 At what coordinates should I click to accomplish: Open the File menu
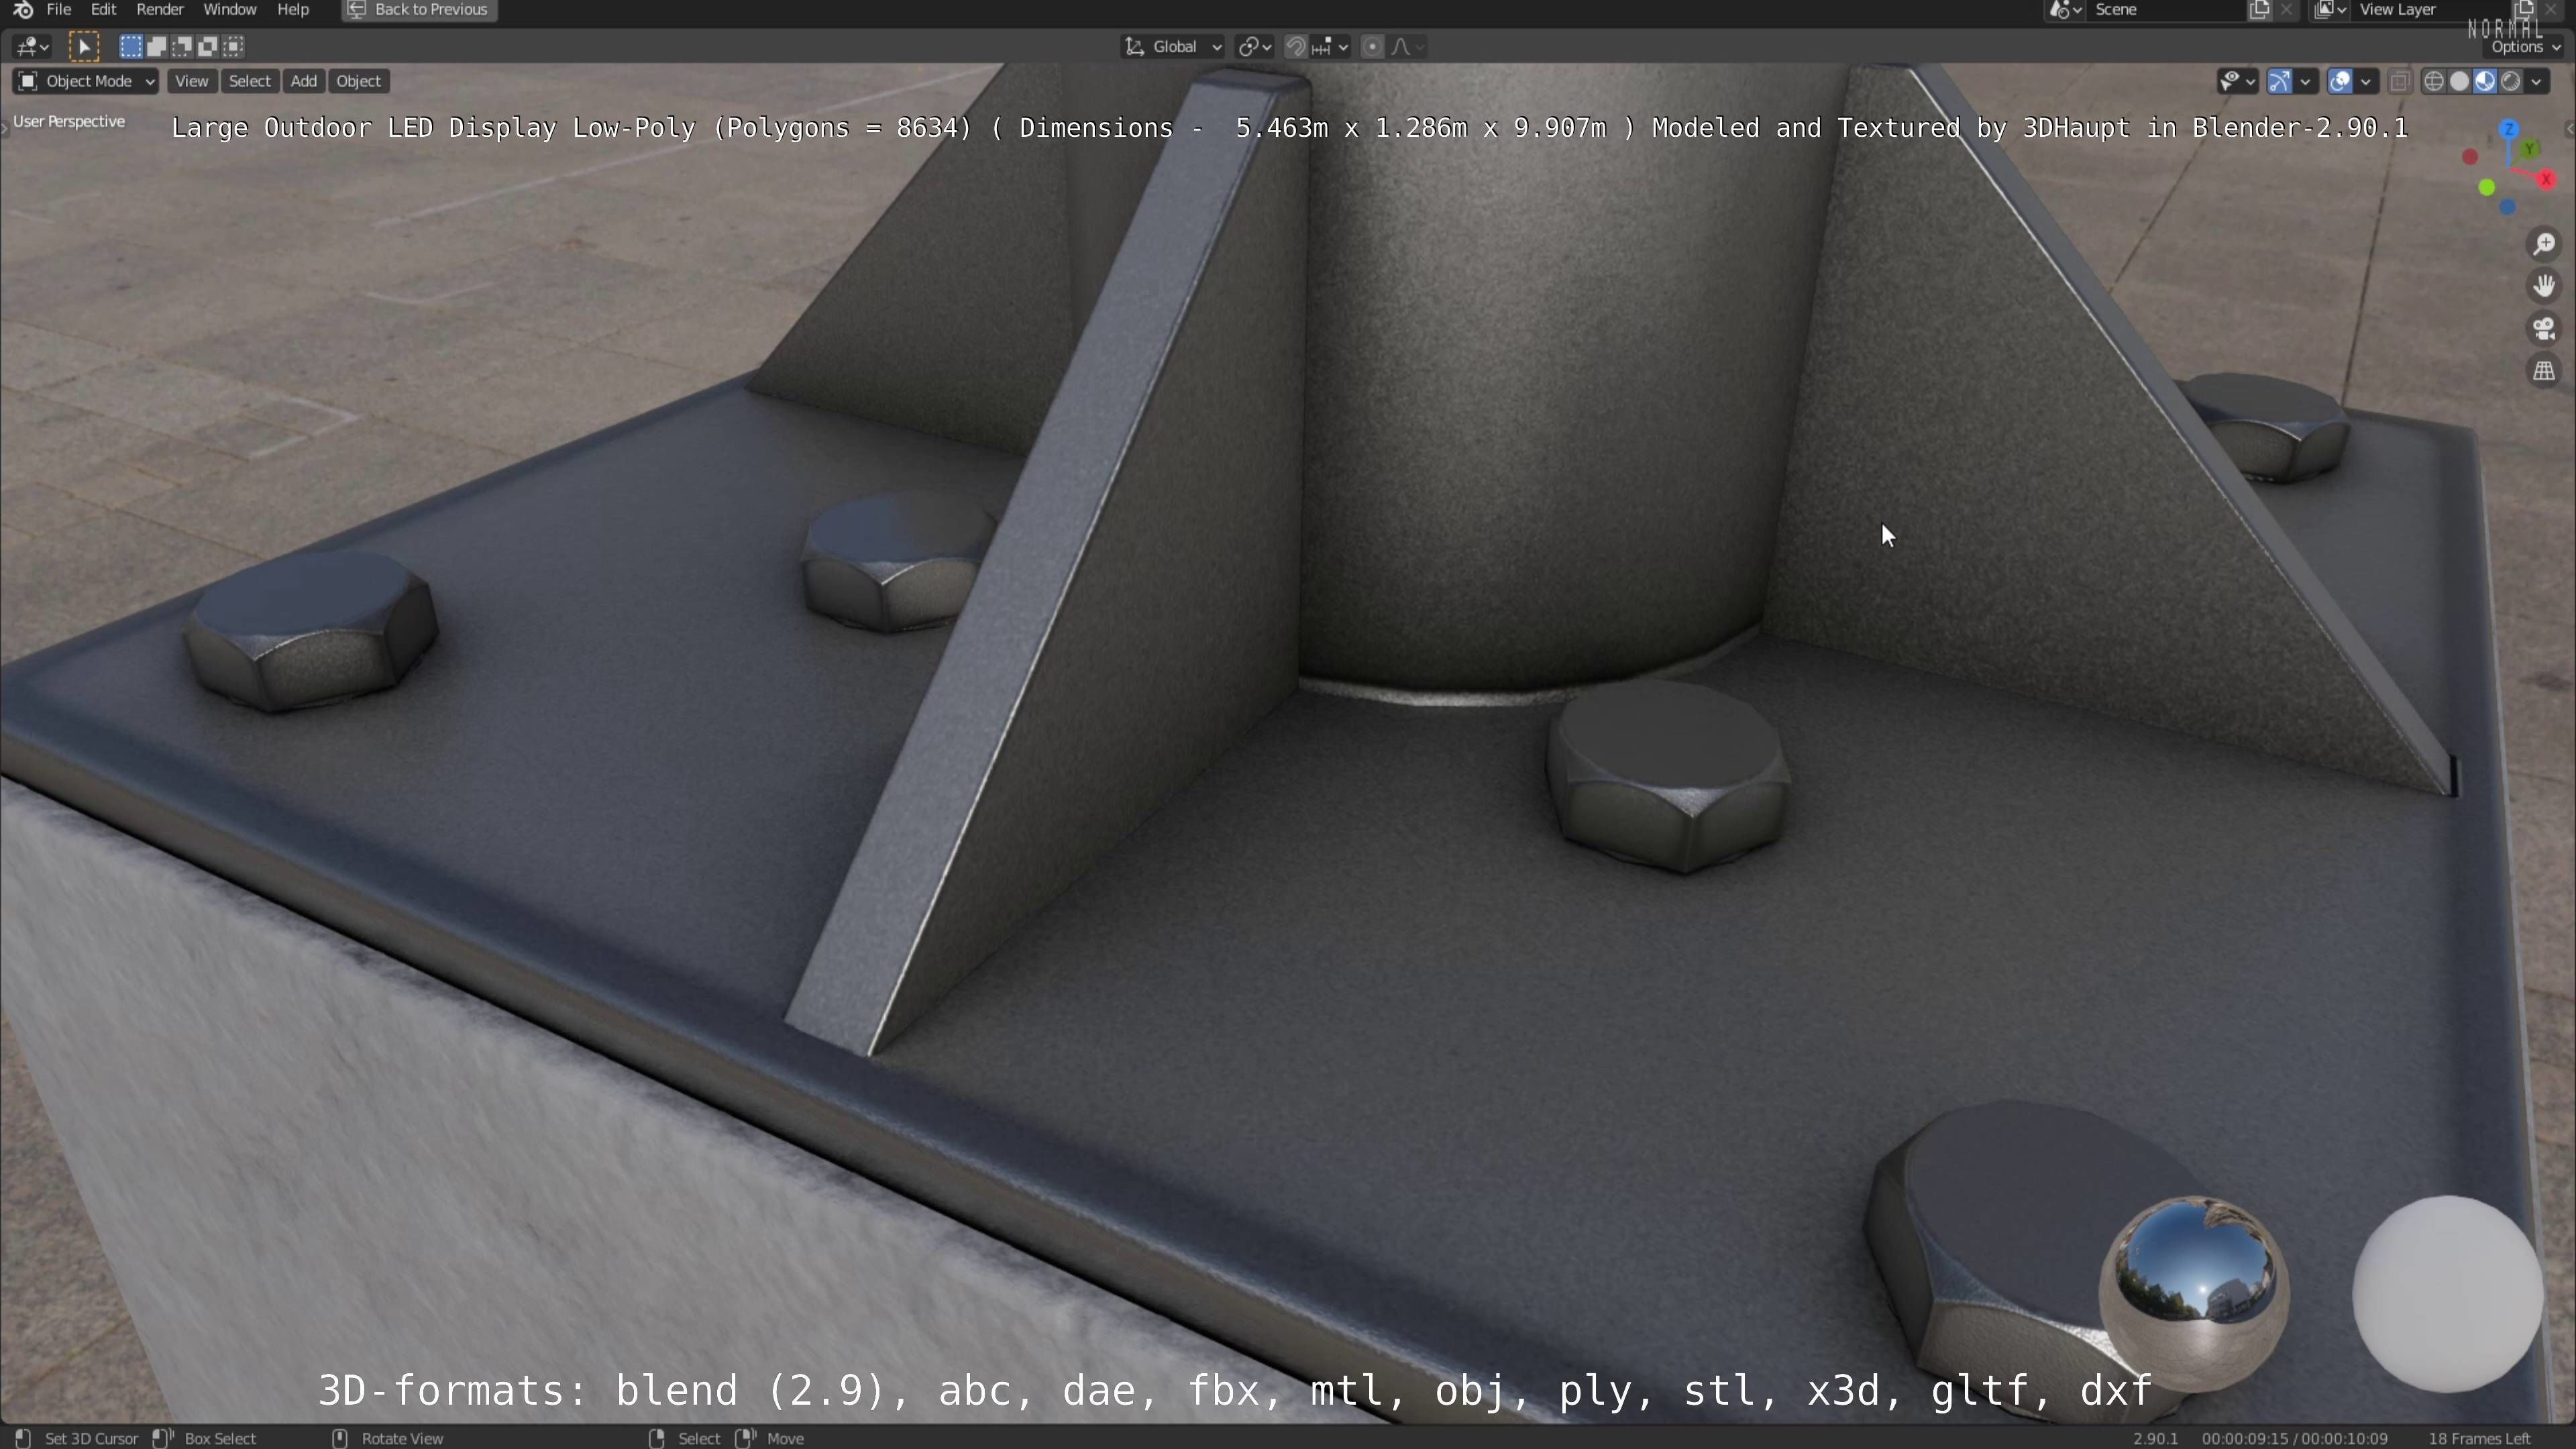59,10
